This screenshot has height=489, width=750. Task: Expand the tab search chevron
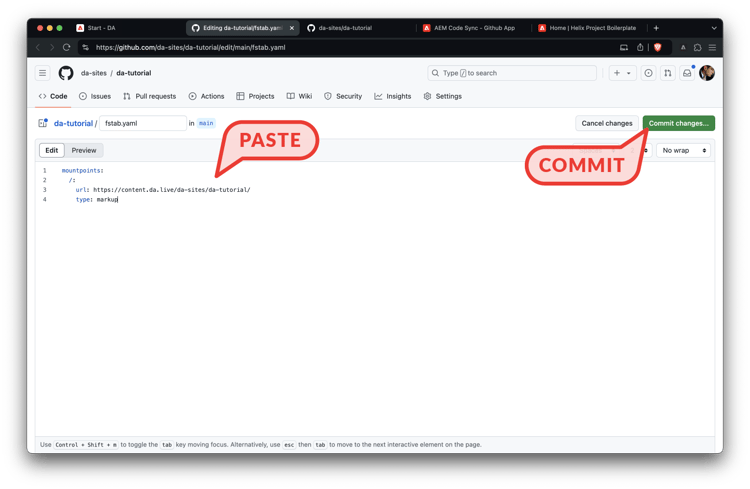(714, 28)
